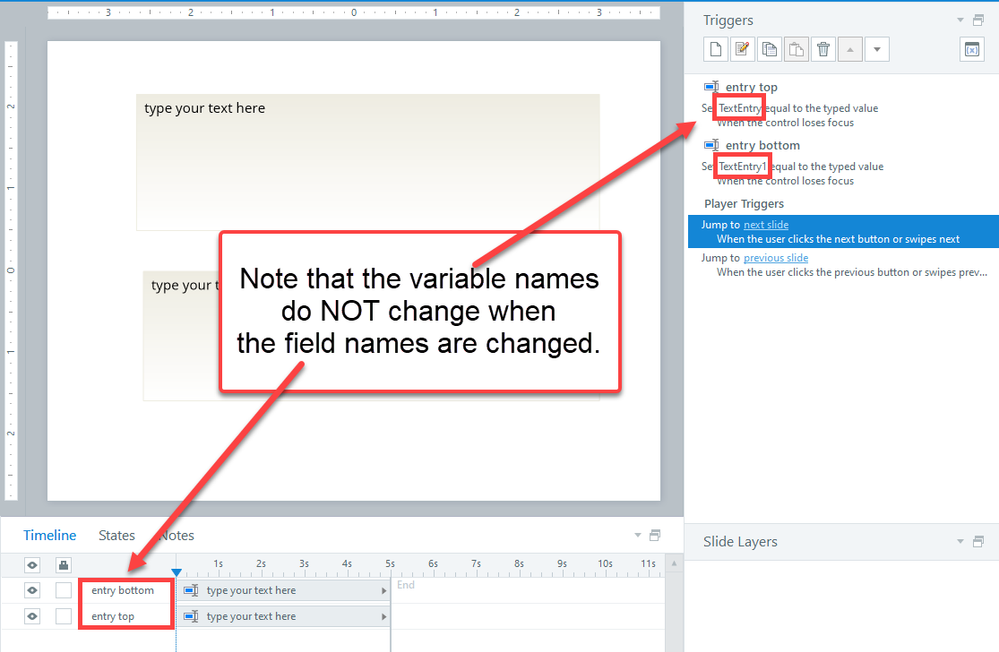The width and height of the screenshot is (999, 652).
Task: Click the top text entry field on the slide
Action: click(x=368, y=162)
